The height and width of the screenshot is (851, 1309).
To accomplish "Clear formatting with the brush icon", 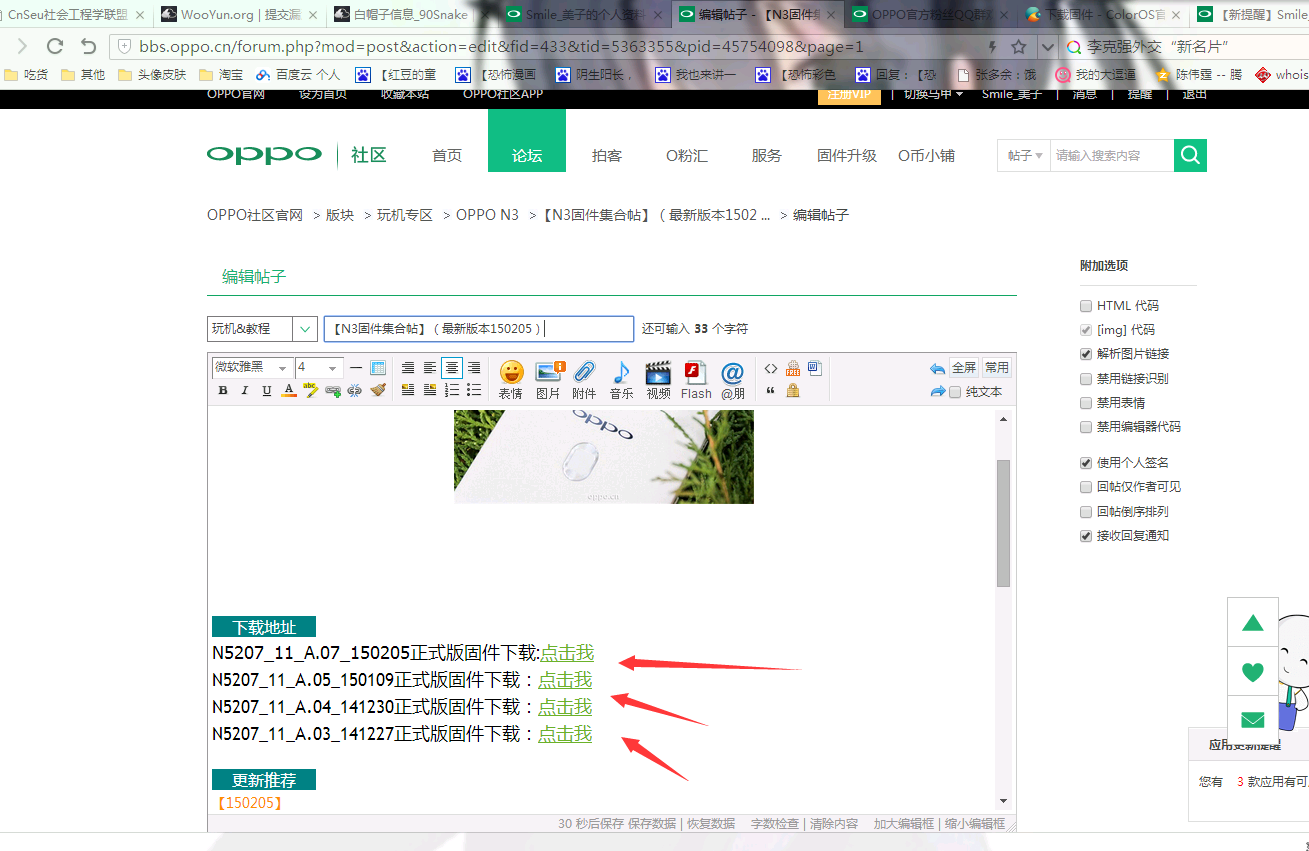I will [378, 390].
